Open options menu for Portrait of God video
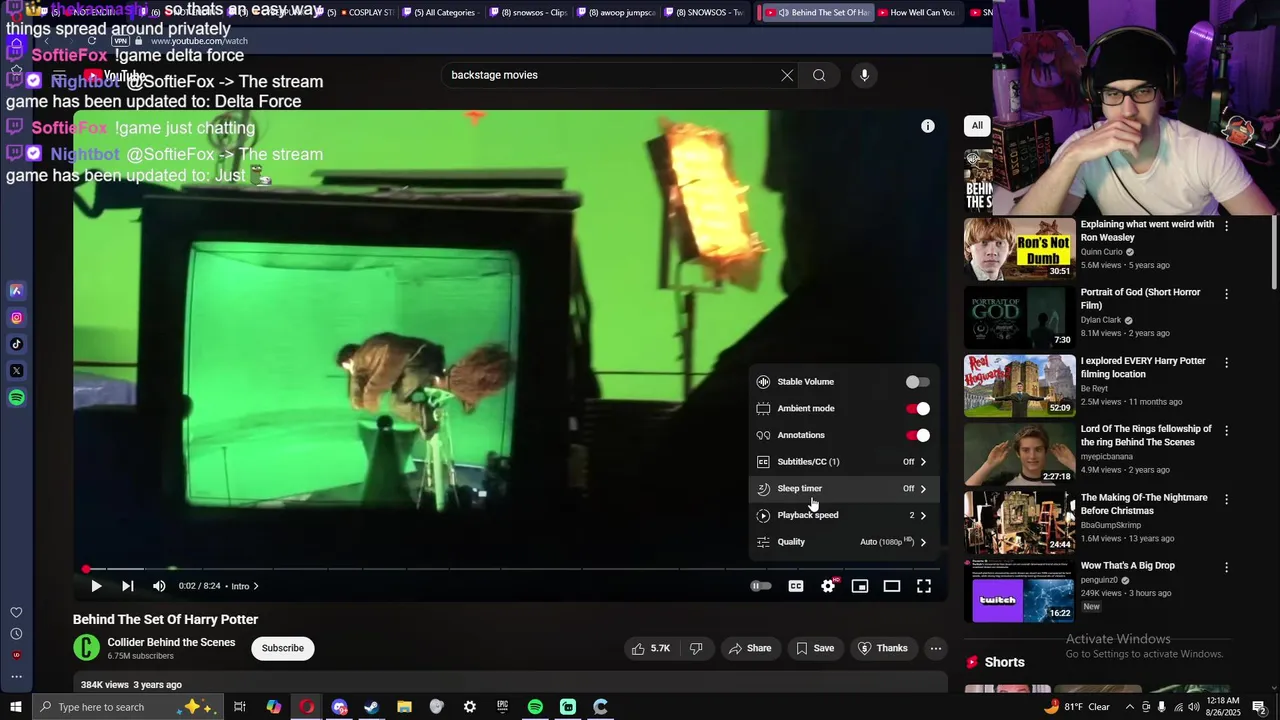1280x720 pixels. pos(1226,294)
